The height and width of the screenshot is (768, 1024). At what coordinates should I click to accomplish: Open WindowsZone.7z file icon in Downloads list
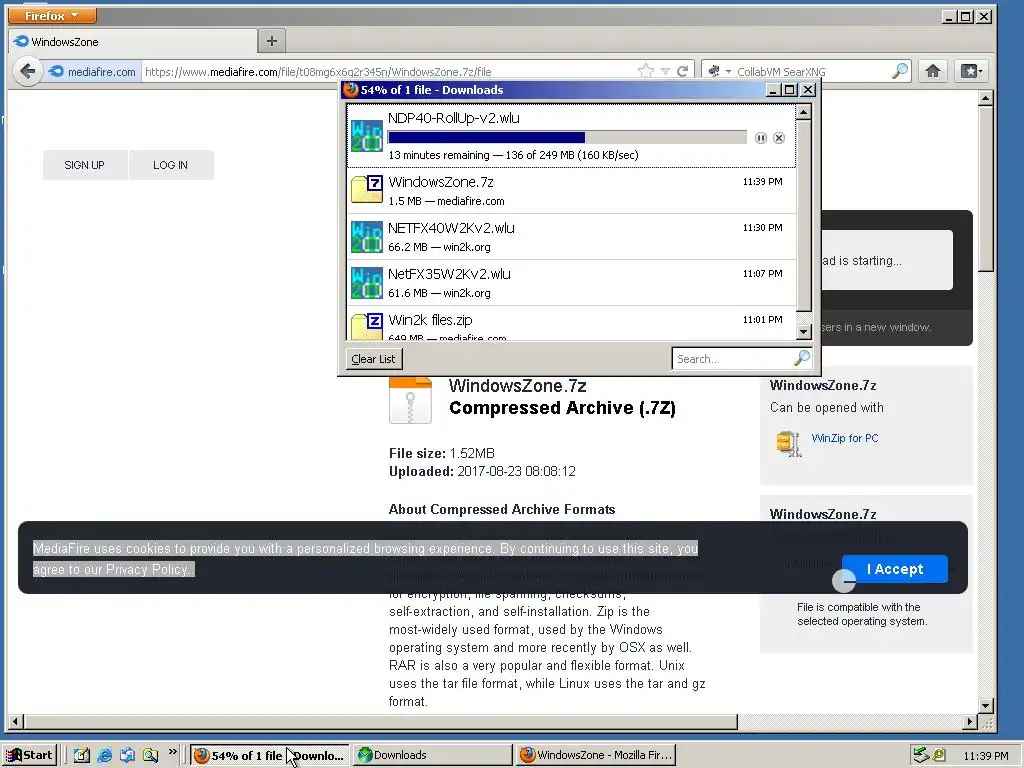point(367,191)
